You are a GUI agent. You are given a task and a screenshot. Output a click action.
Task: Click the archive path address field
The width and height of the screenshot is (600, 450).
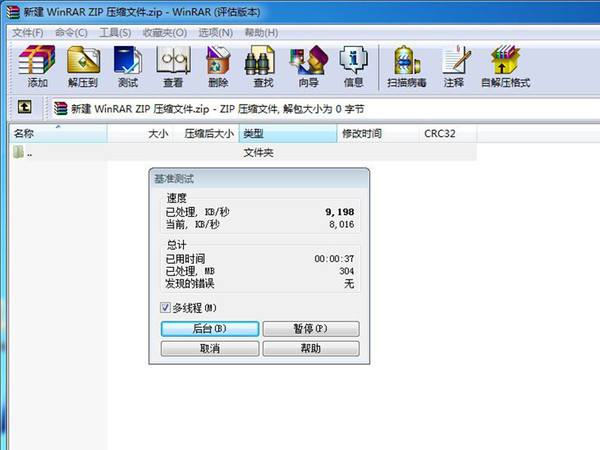point(325,109)
